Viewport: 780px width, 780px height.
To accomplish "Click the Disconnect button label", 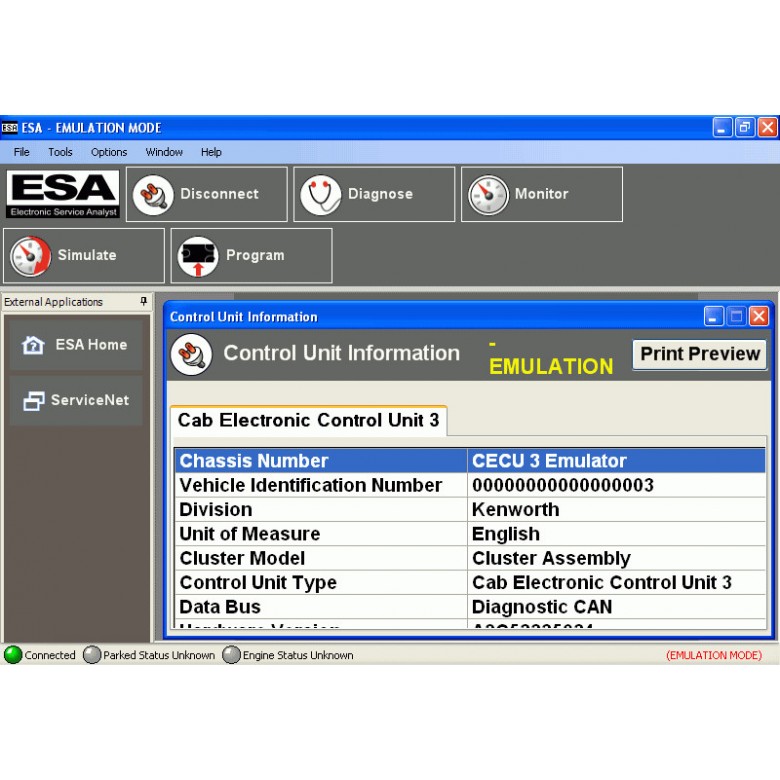I will click(x=219, y=194).
